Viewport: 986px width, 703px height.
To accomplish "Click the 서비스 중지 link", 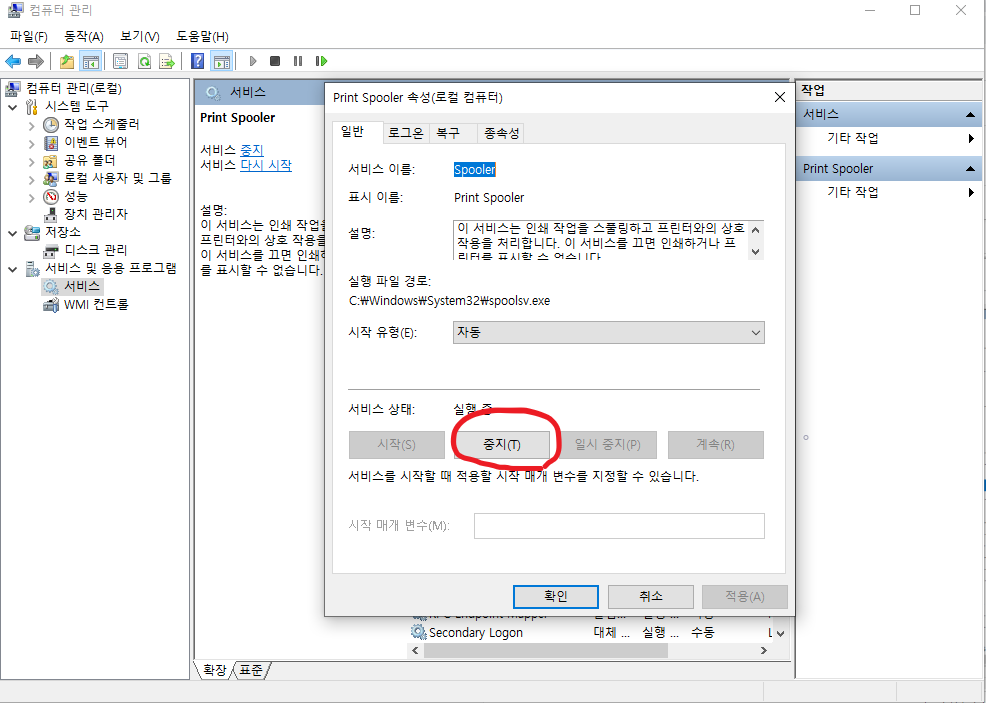I will (x=252, y=150).
